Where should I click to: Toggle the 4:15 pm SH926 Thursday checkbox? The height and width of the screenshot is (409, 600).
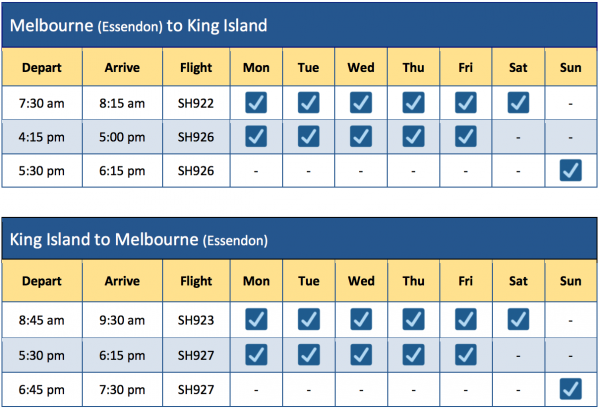coord(413,136)
